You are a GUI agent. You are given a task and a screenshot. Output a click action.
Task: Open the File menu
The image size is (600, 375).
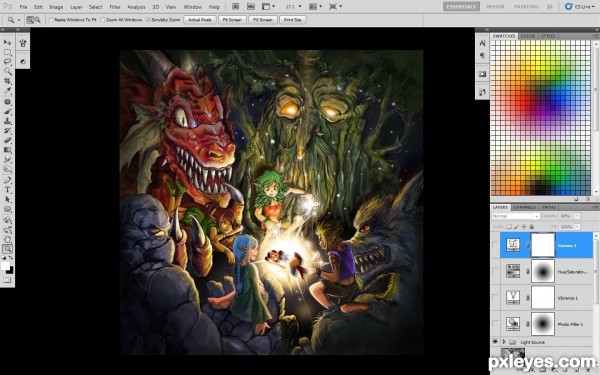[23, 7]
